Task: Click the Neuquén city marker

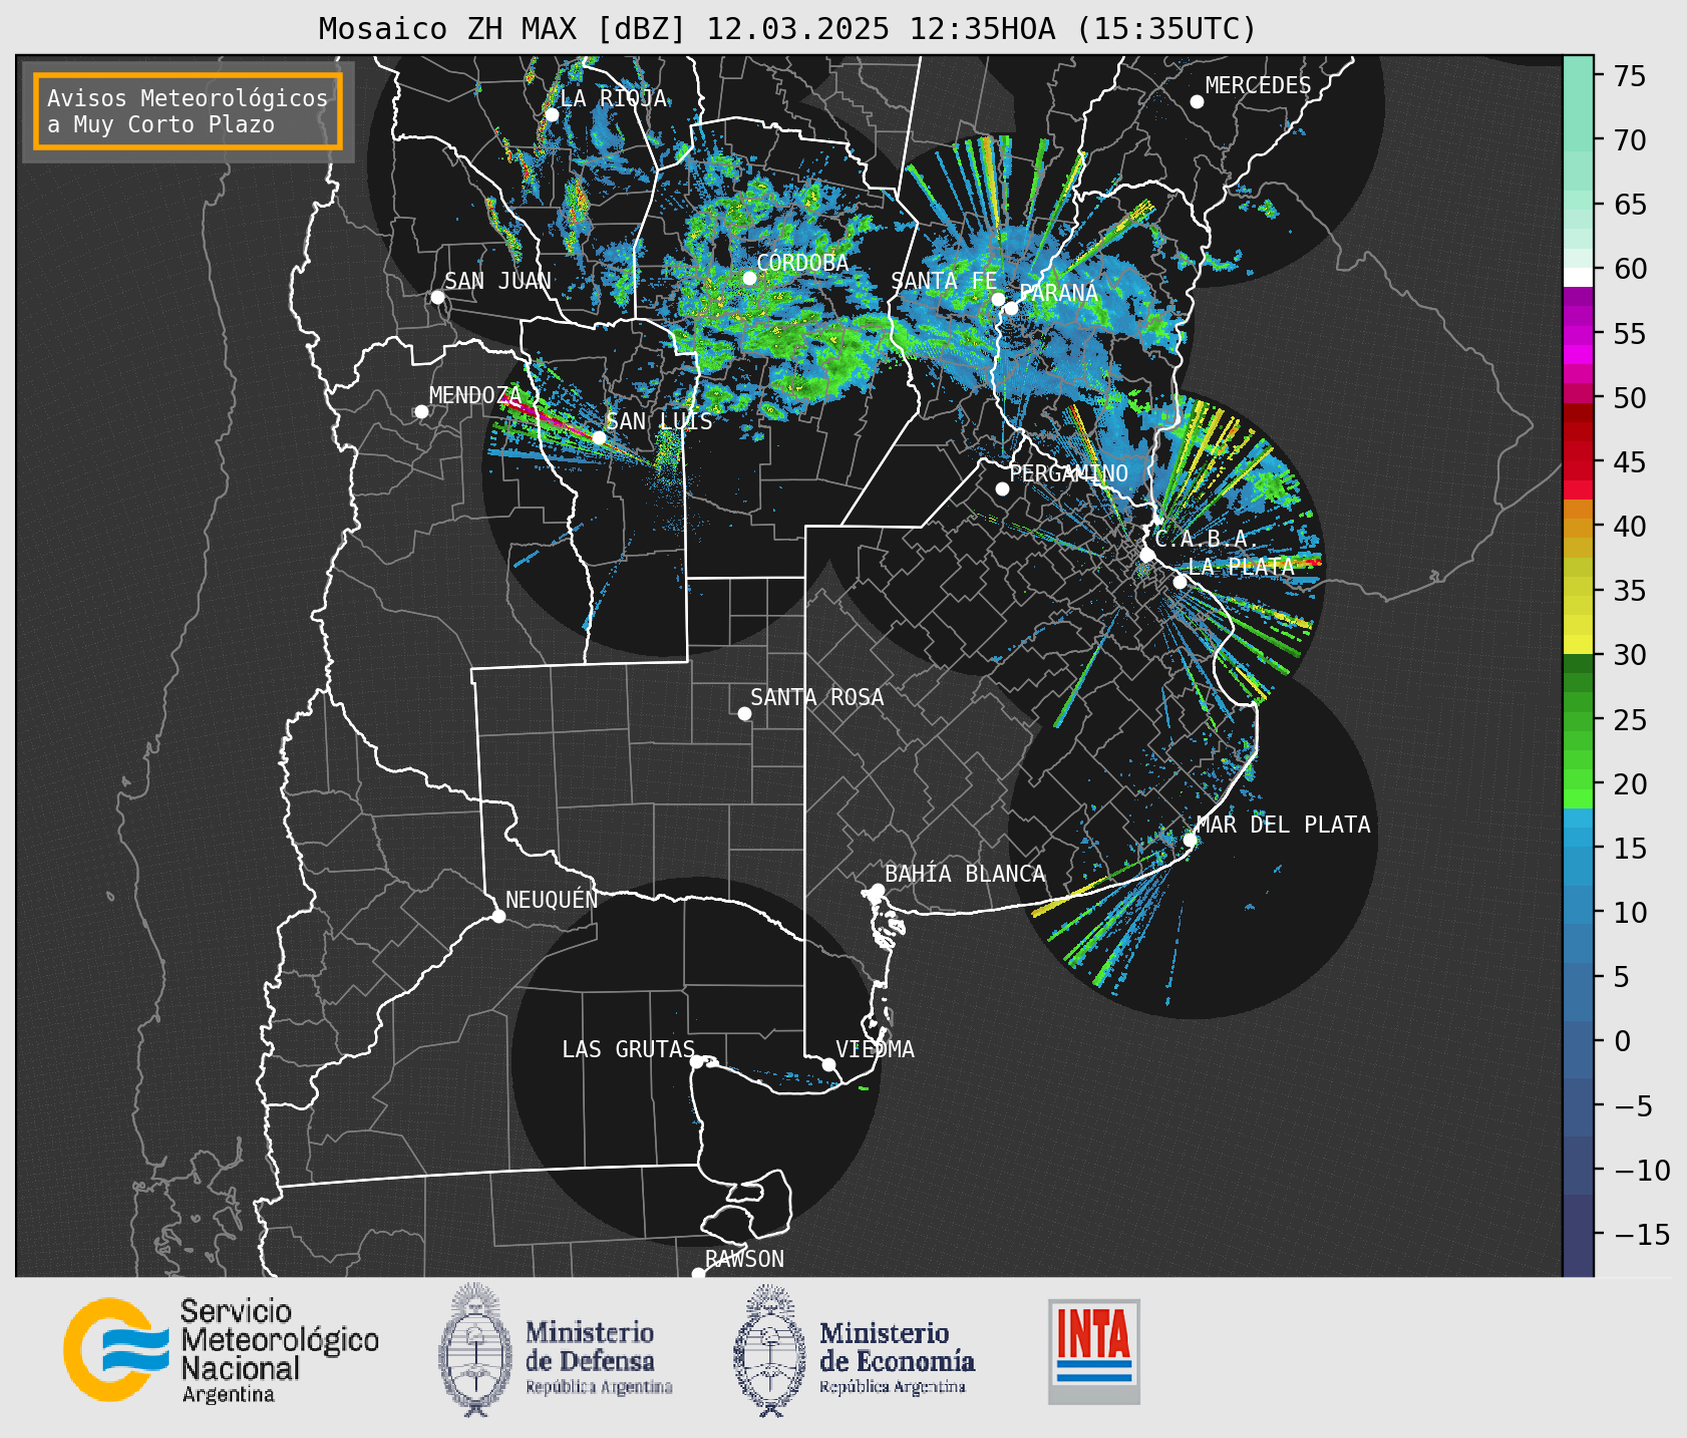Action: click(x=498, y=916)
